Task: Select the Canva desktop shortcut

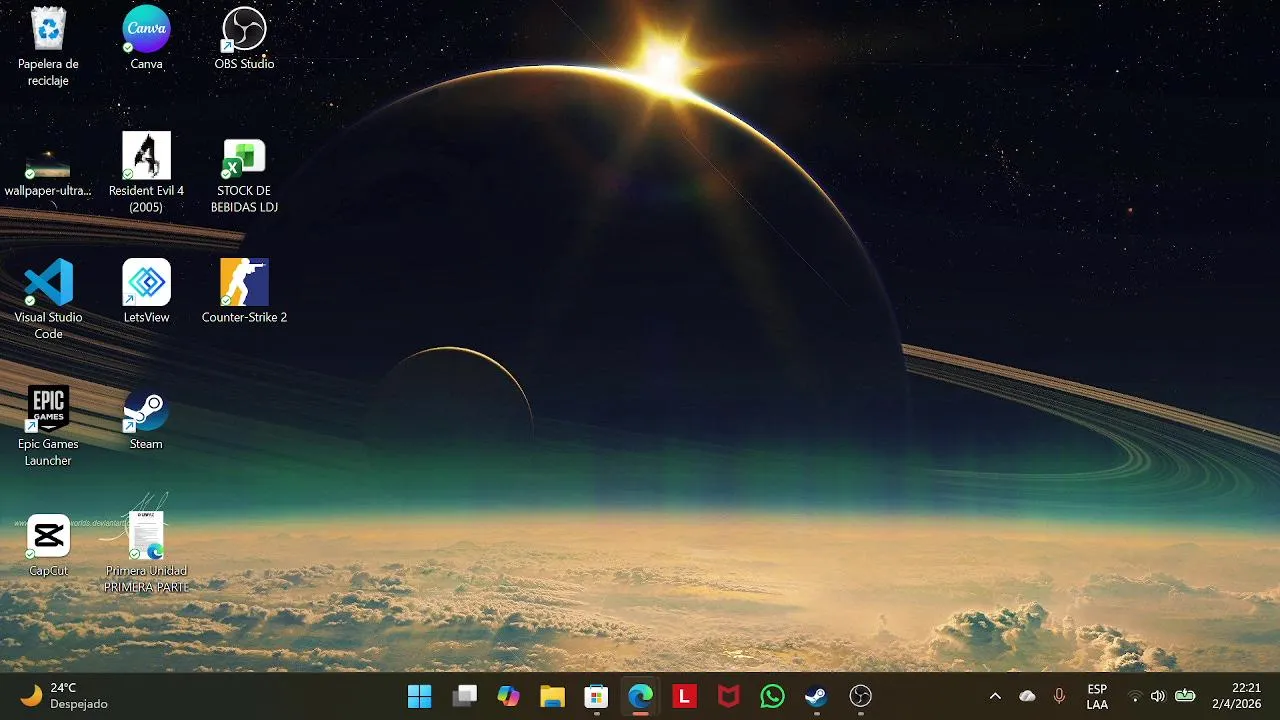Action: [146, 38]
